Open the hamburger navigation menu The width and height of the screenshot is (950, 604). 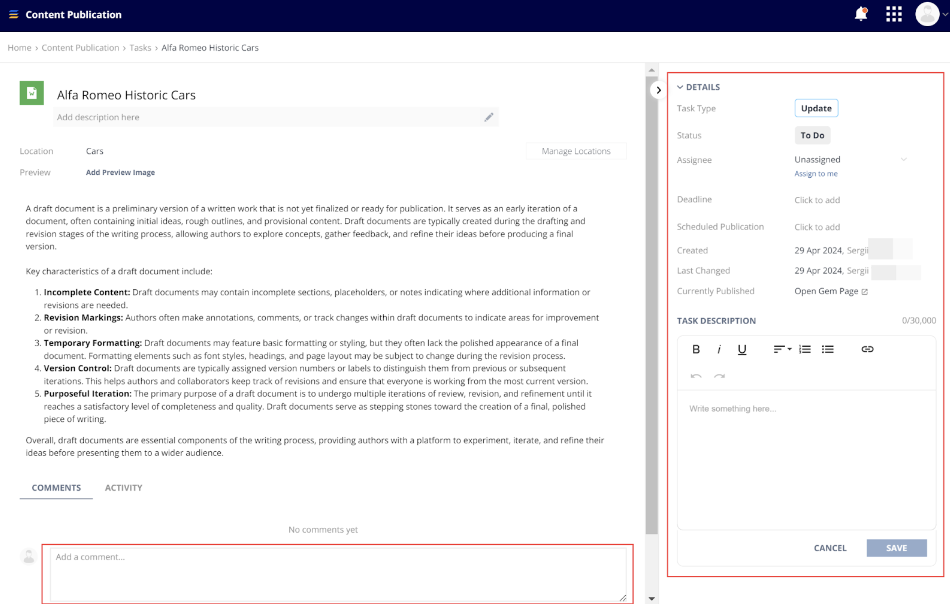pyautogui.click(x=13, y=15)
